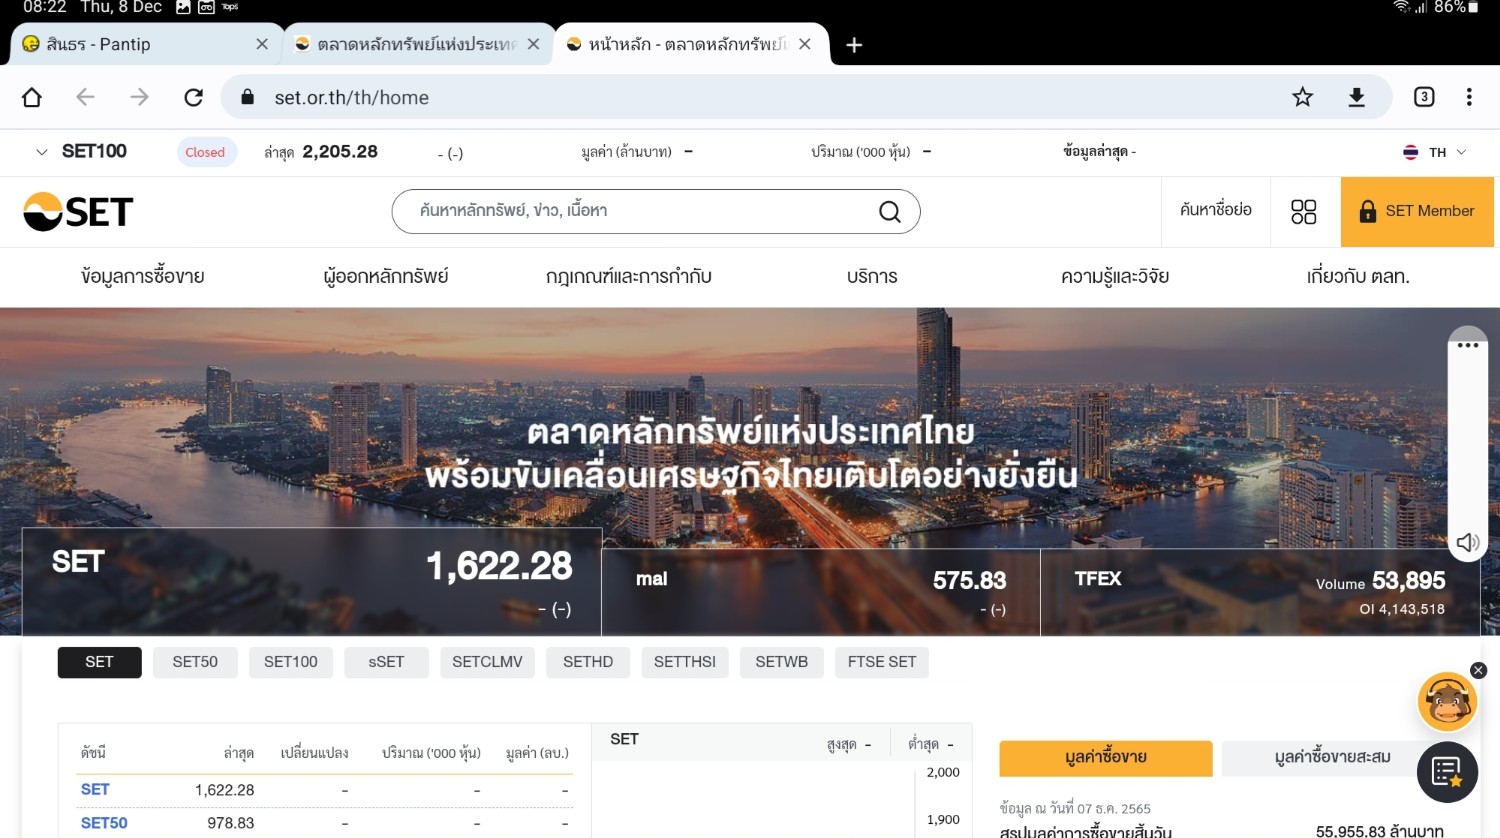Screen dimensions: 1500x838
Task: Open three-dot options on side panel
Action: coord(1468,345)
